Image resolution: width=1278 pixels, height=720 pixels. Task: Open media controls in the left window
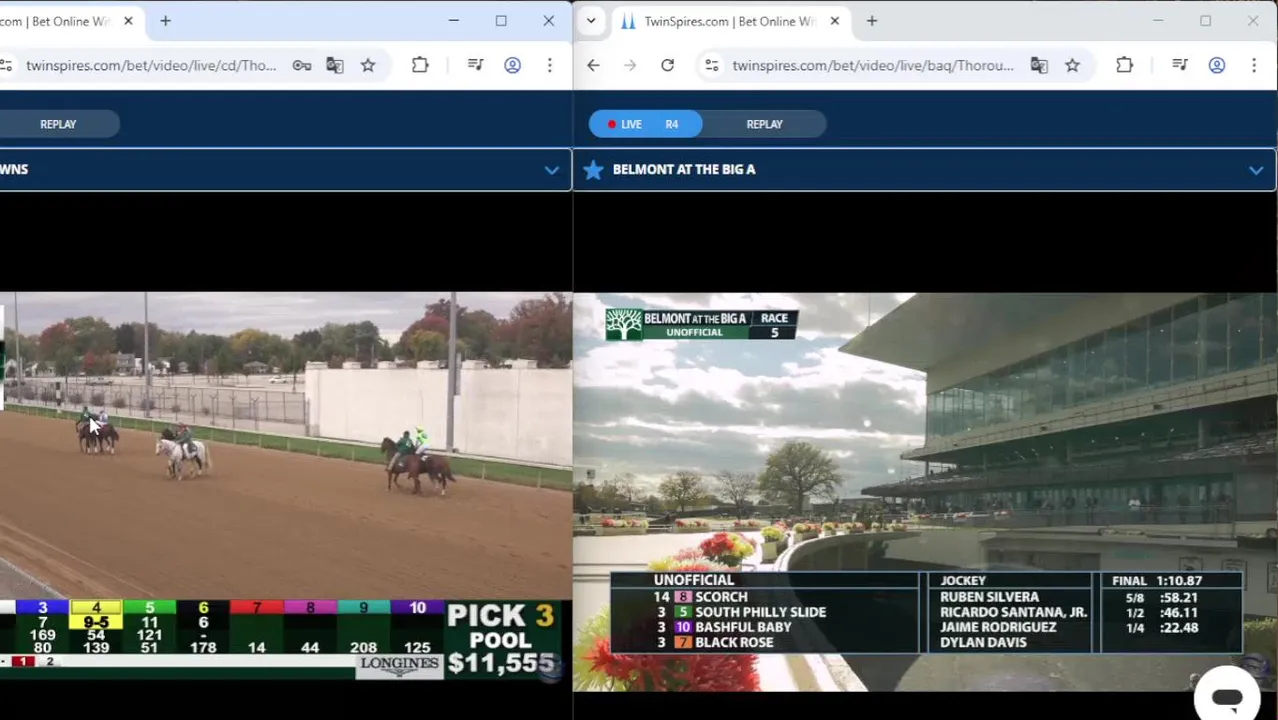coord(475,66)
